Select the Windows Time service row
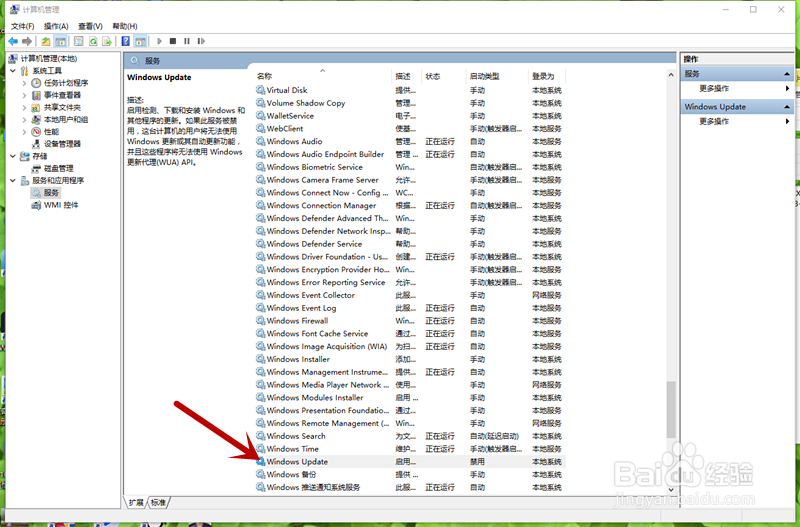 pyautogui.click(x=410, y=449)
